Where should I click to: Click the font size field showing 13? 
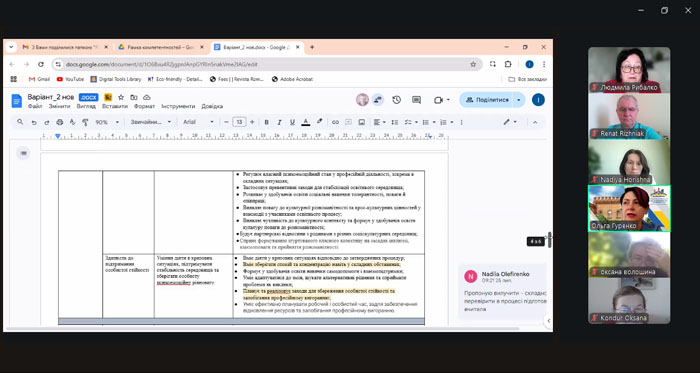point(239,122)
